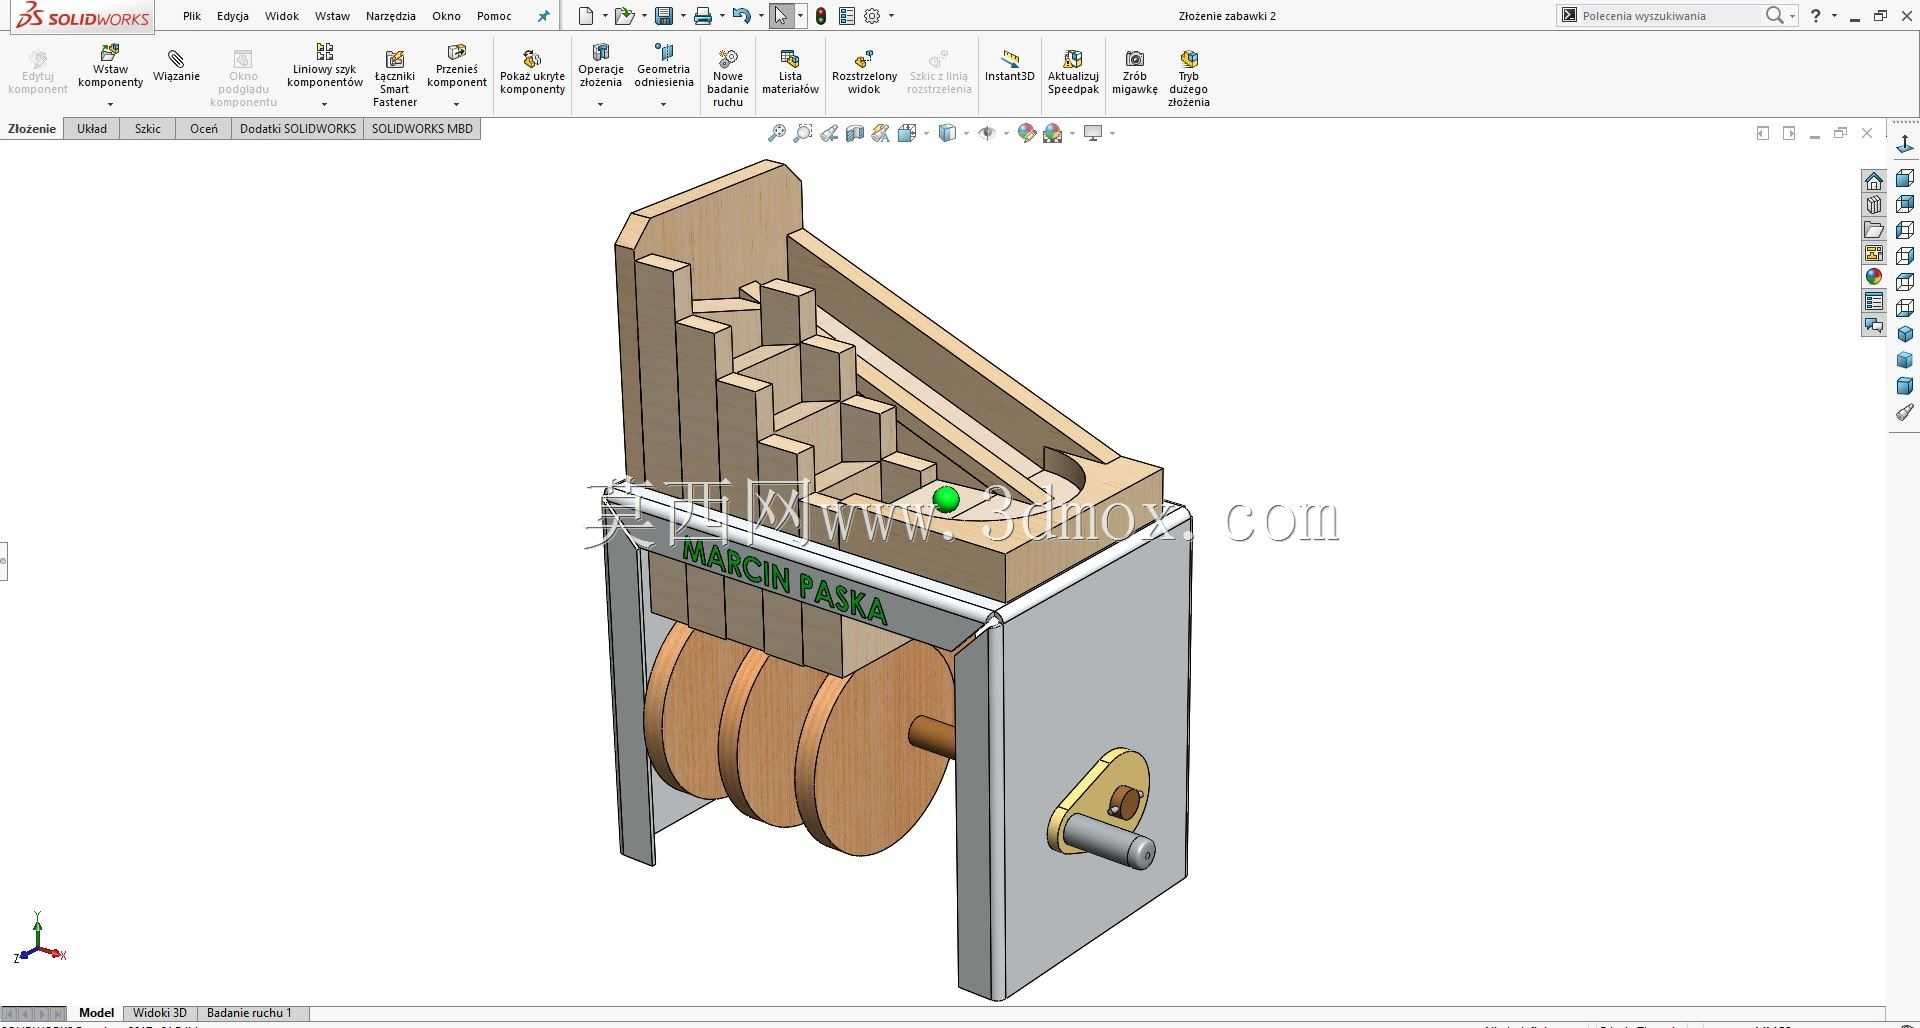Switch to the Oceń tab

(204, 129)
